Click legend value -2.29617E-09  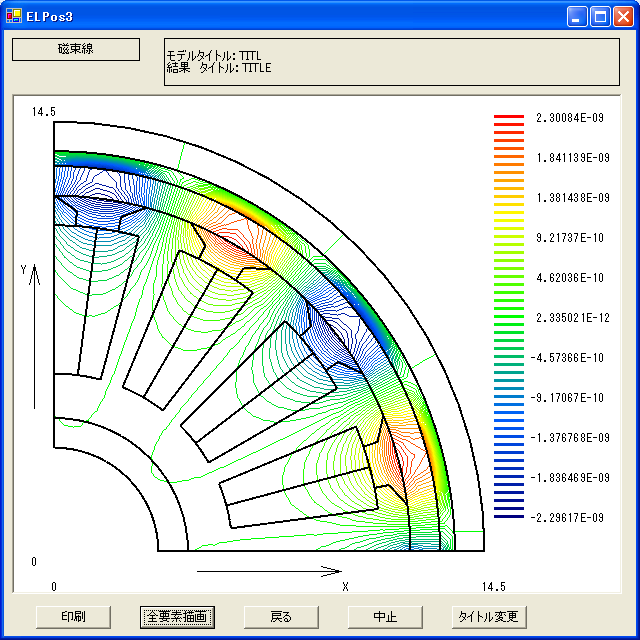(567, 518)
